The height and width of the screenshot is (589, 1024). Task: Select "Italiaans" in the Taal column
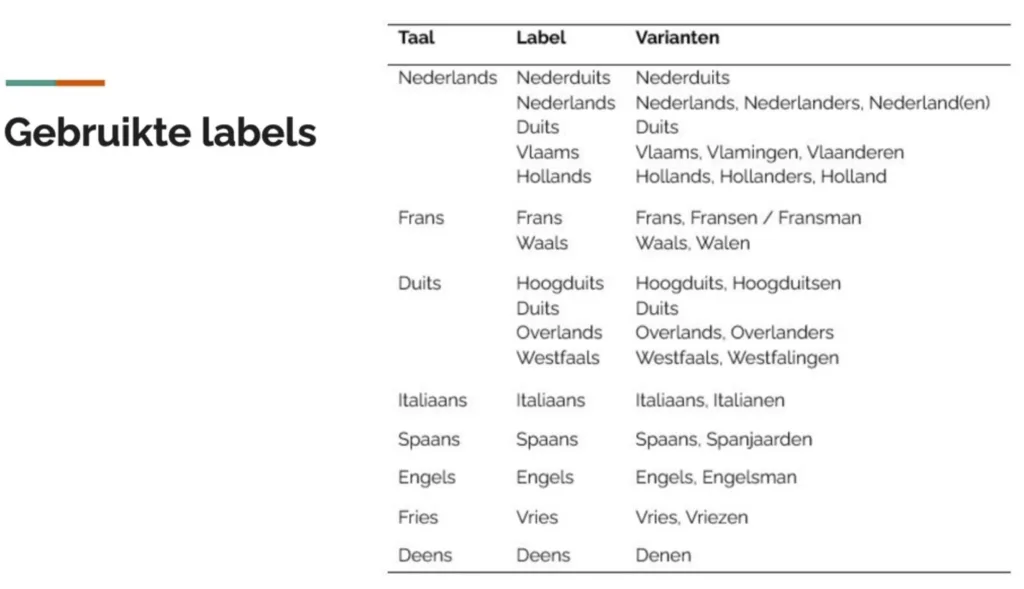pos(432,400)
